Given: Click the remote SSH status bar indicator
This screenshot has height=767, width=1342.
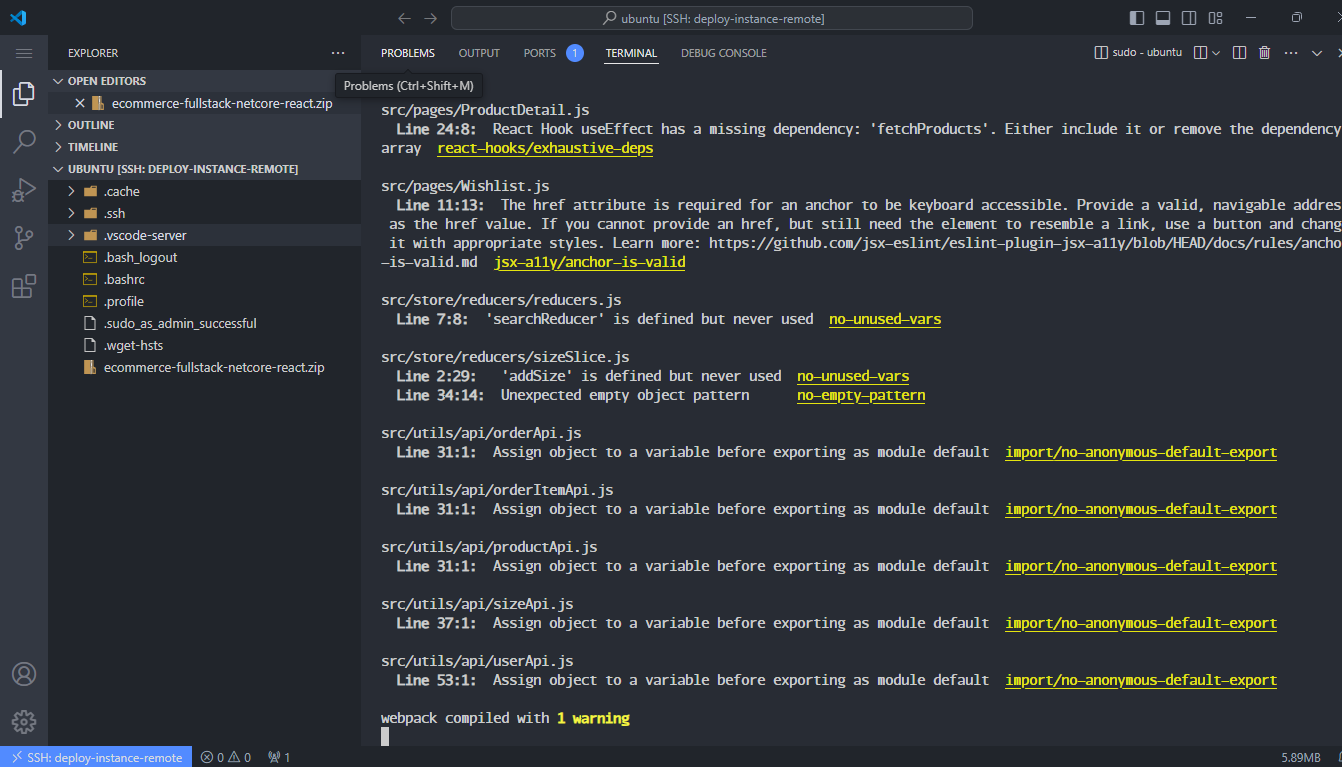Looking at the screenshot, I should [x=97, y=757].
